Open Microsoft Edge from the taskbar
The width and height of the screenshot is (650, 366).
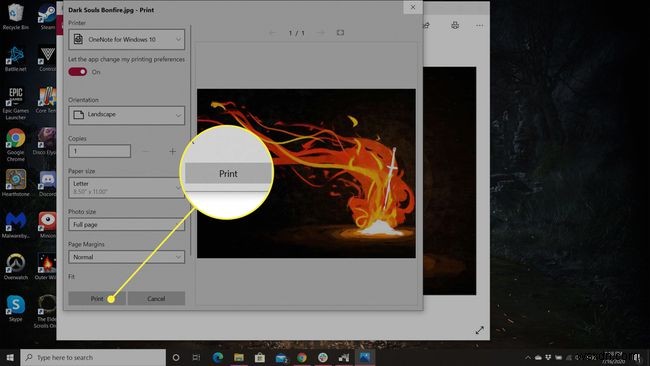(218, 357)
